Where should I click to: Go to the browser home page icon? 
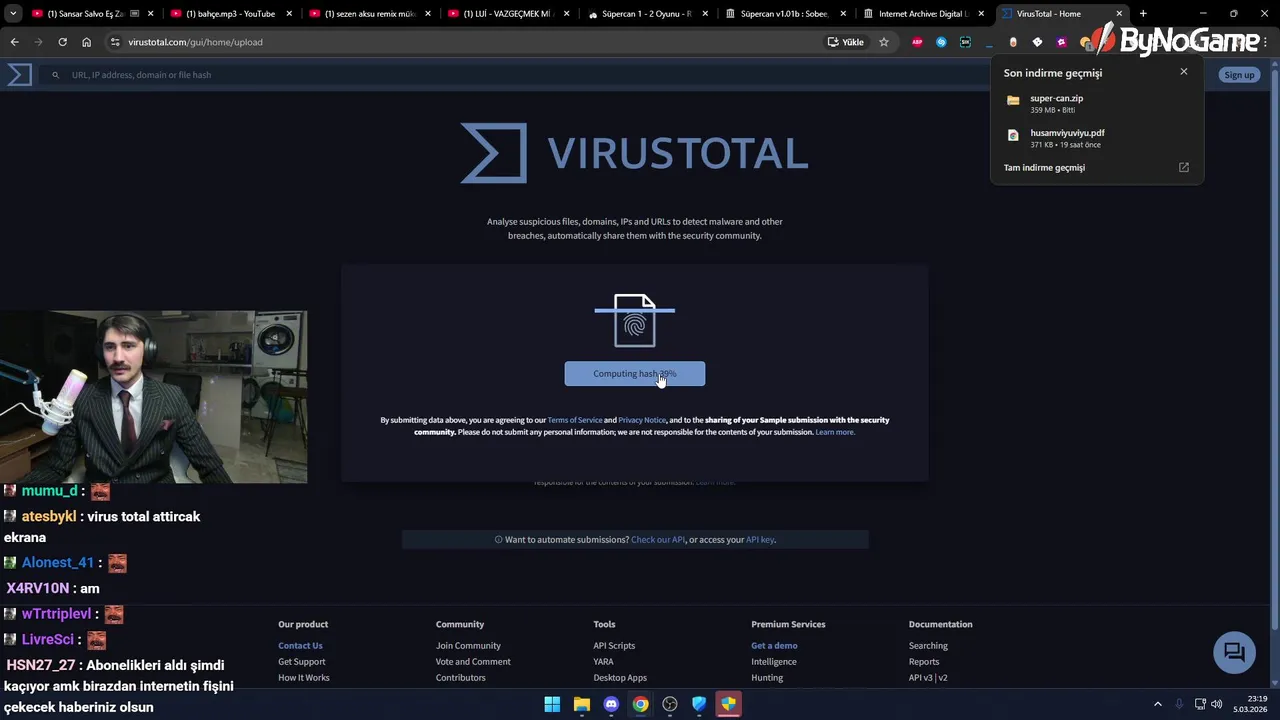click(86, 42)
